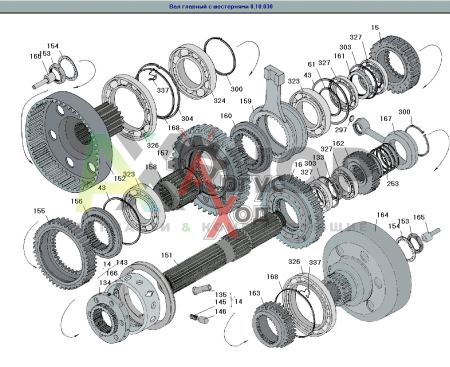Viewport: 450px width, 367px height.
Task: Select part number label 304
Action: [x=187, y=118]
